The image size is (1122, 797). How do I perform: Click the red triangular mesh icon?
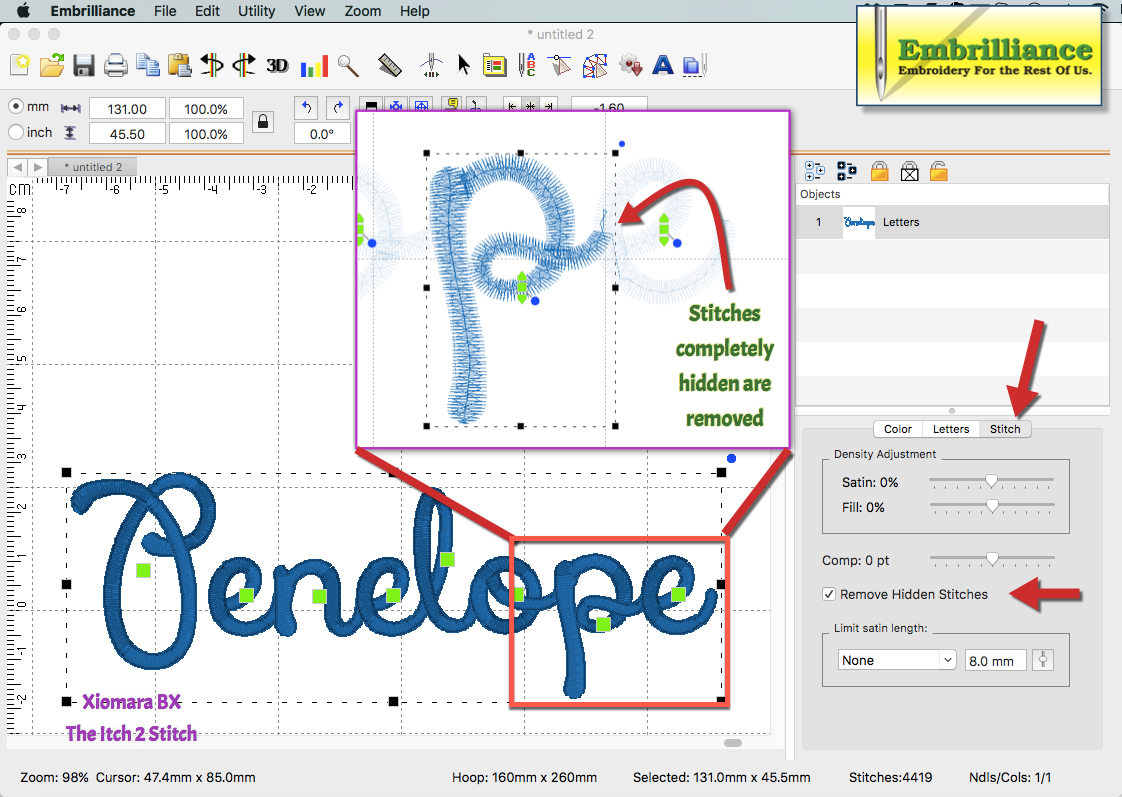click(595, 66)
